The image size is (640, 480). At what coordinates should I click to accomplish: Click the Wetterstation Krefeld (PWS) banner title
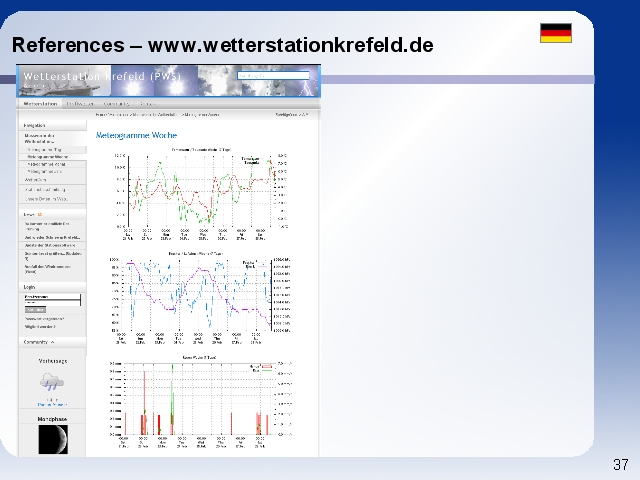[102, 76]
